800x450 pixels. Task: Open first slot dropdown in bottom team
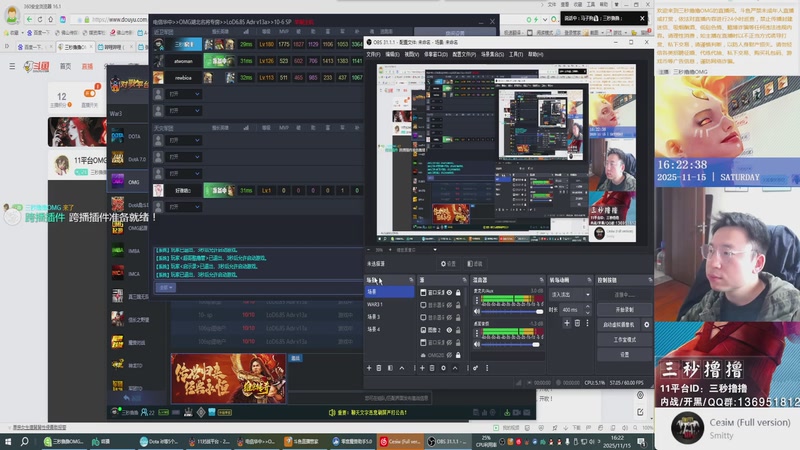[x=184, y=140]
